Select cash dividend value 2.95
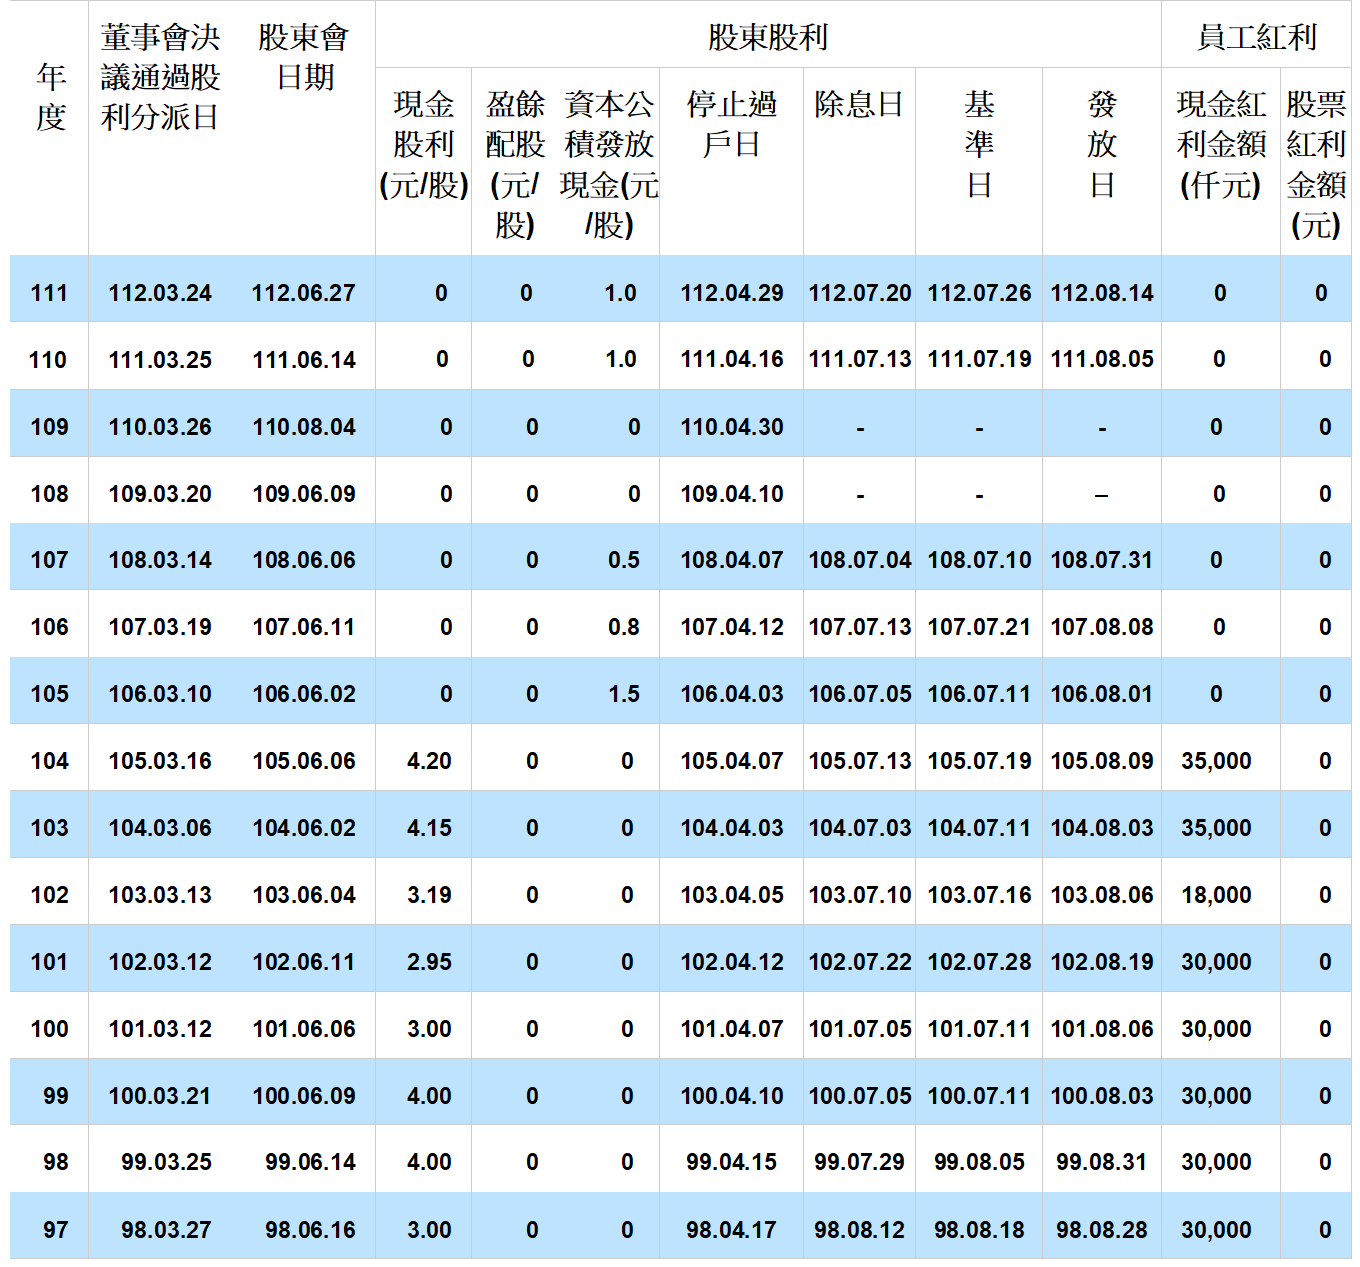The image size is (1360, 1267). [x=429, y=962]
